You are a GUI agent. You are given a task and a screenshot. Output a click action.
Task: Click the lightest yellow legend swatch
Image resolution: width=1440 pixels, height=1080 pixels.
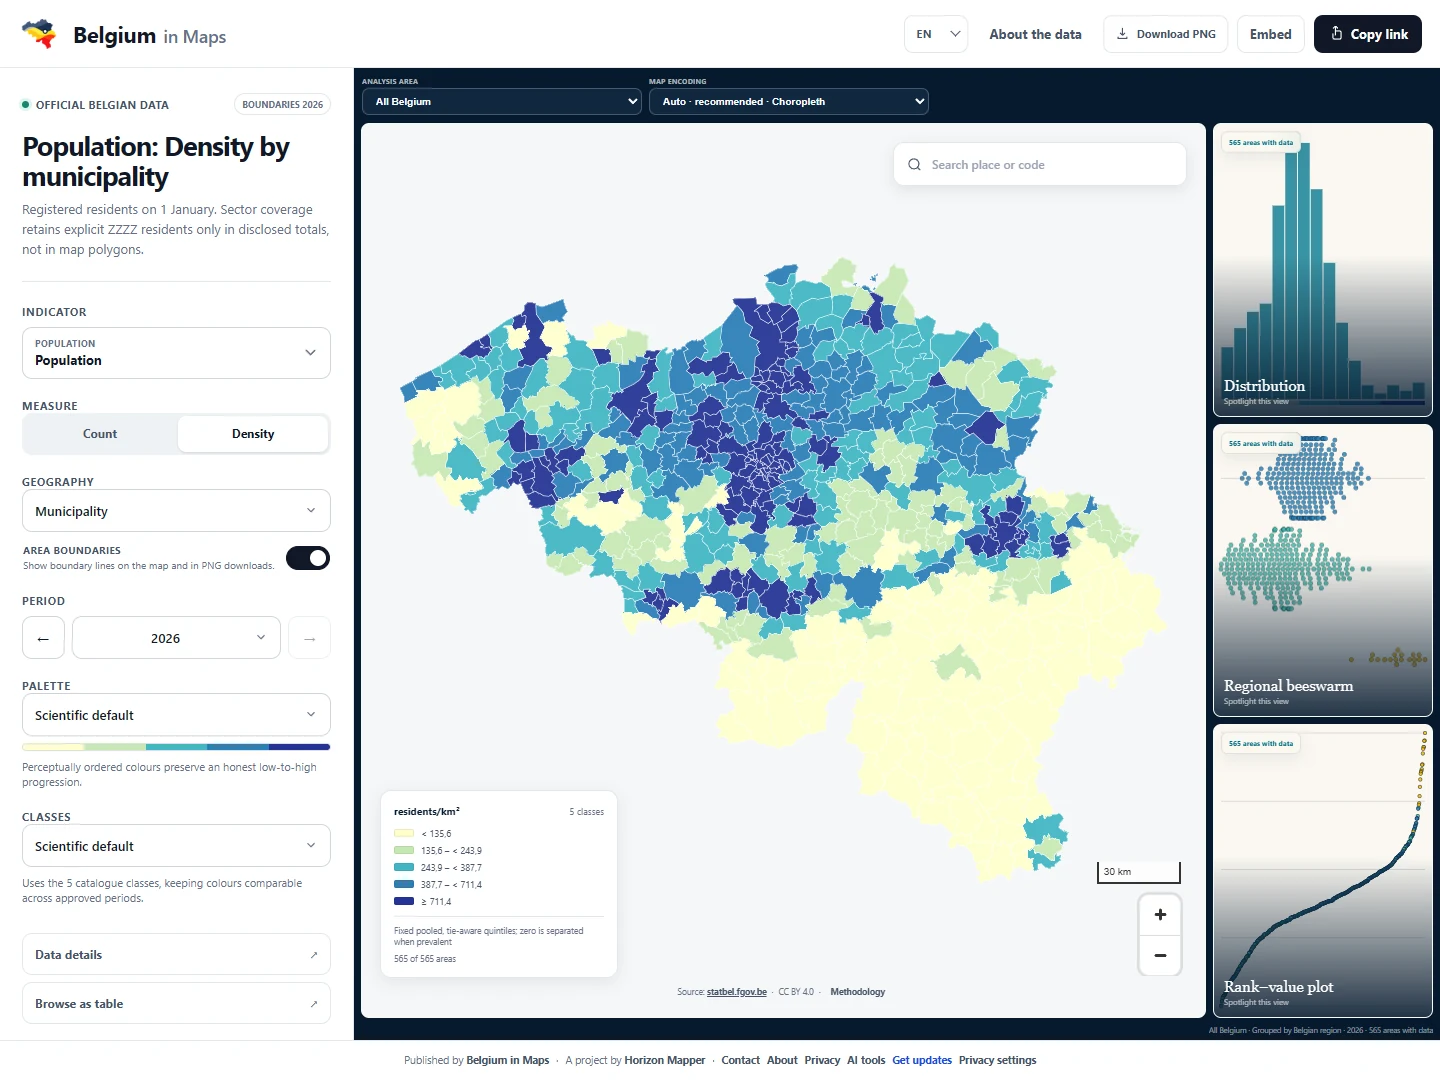(404, 833)
